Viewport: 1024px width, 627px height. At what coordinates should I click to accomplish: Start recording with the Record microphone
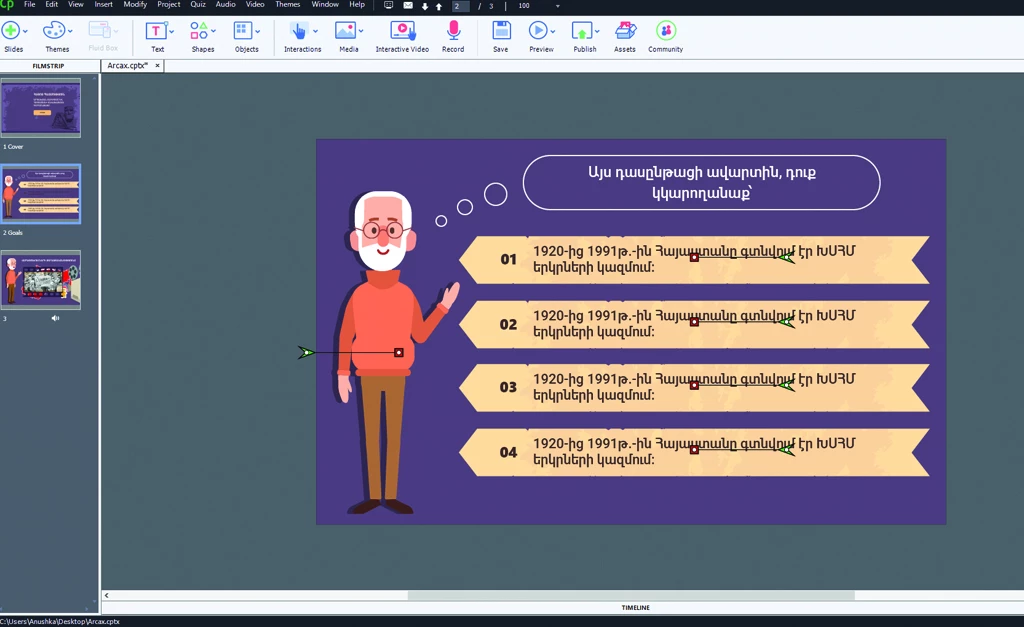[x=453, y=31]
